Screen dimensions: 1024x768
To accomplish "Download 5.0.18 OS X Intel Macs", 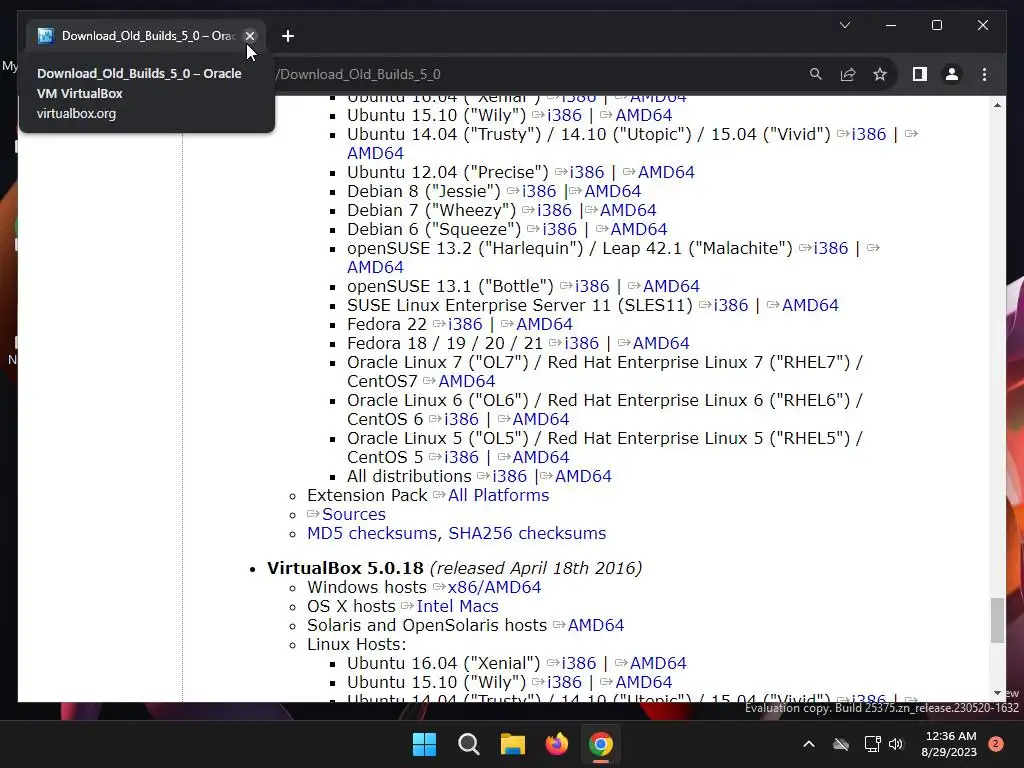I will 457,606.
